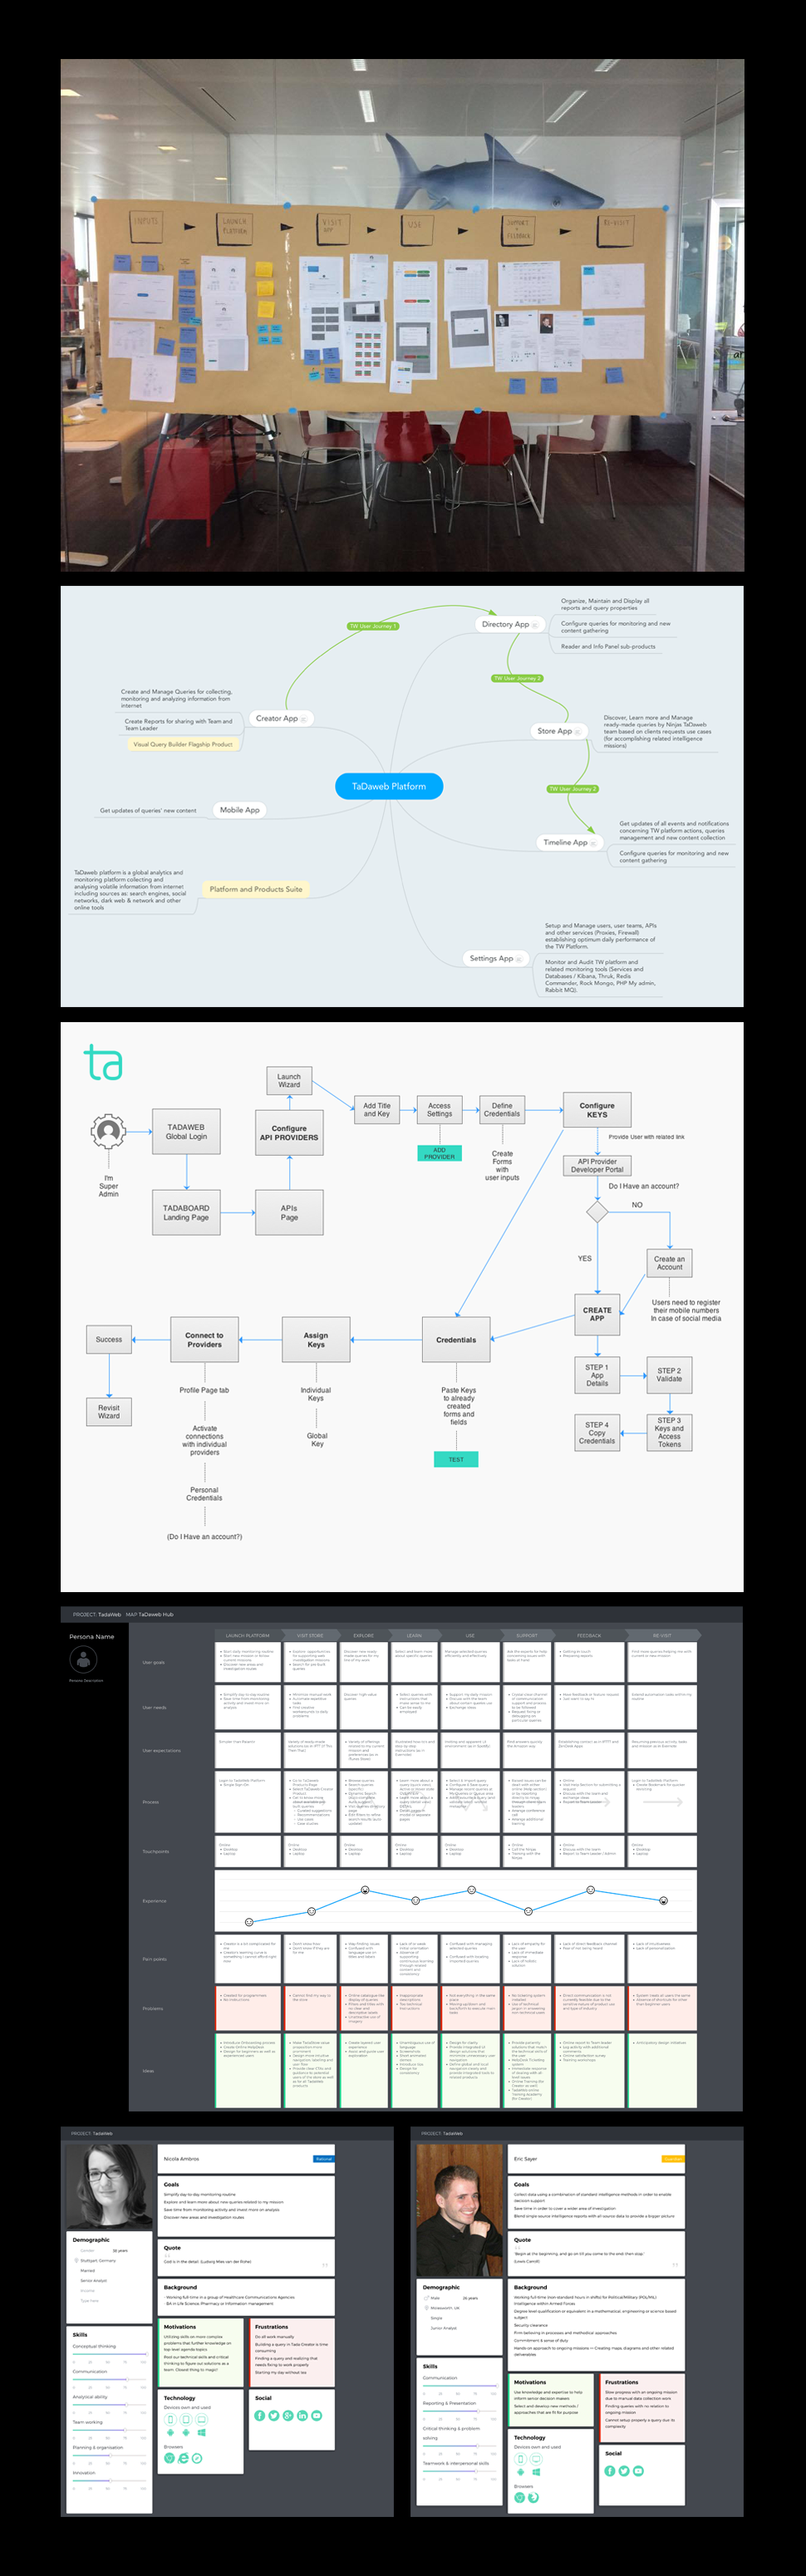Select the FEEDBACK column header in journey map
The width and height of the screenshot is (806, 2576).
click(589, 1635)
